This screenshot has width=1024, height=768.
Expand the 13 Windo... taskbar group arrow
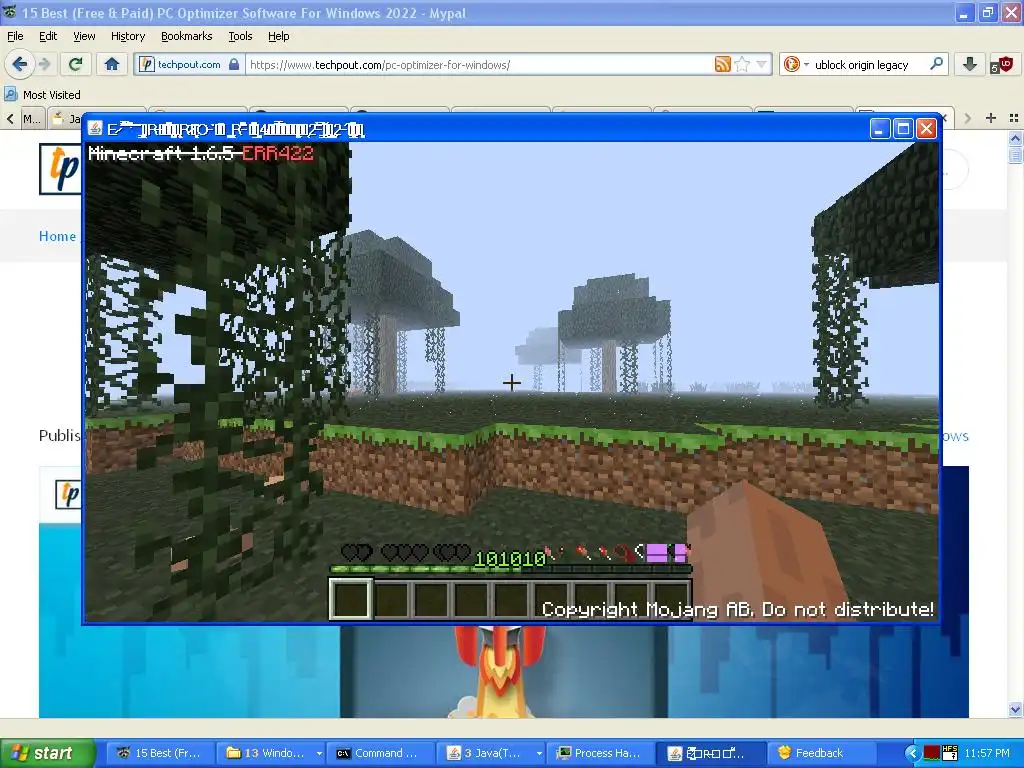click(319, 753)
